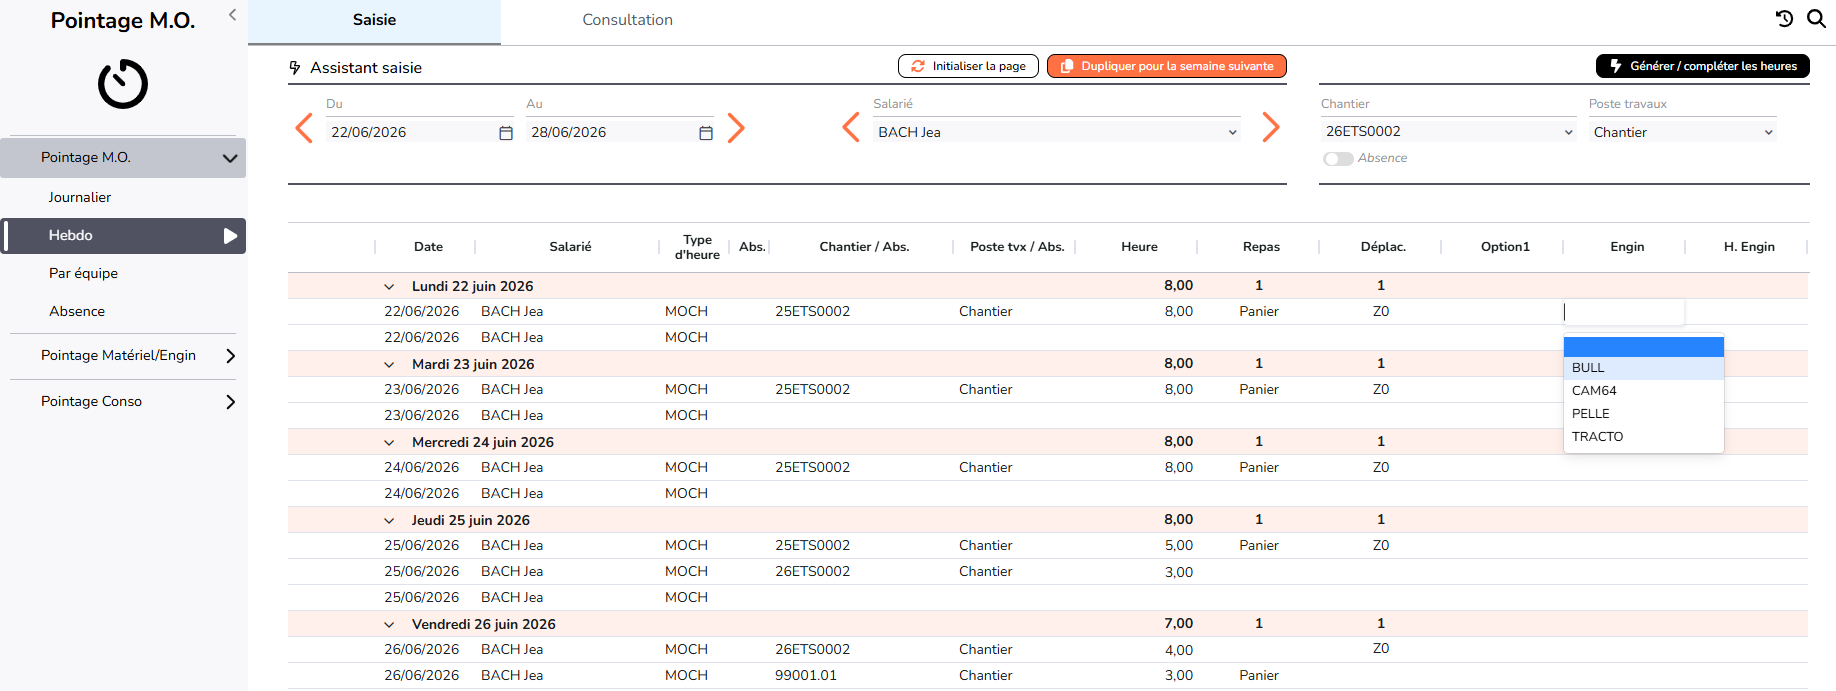This screenshot has width=1836, height=691.
Task: Click 25ETS0002 on the 23/06/2026 row
Action: tap(812, 390)
